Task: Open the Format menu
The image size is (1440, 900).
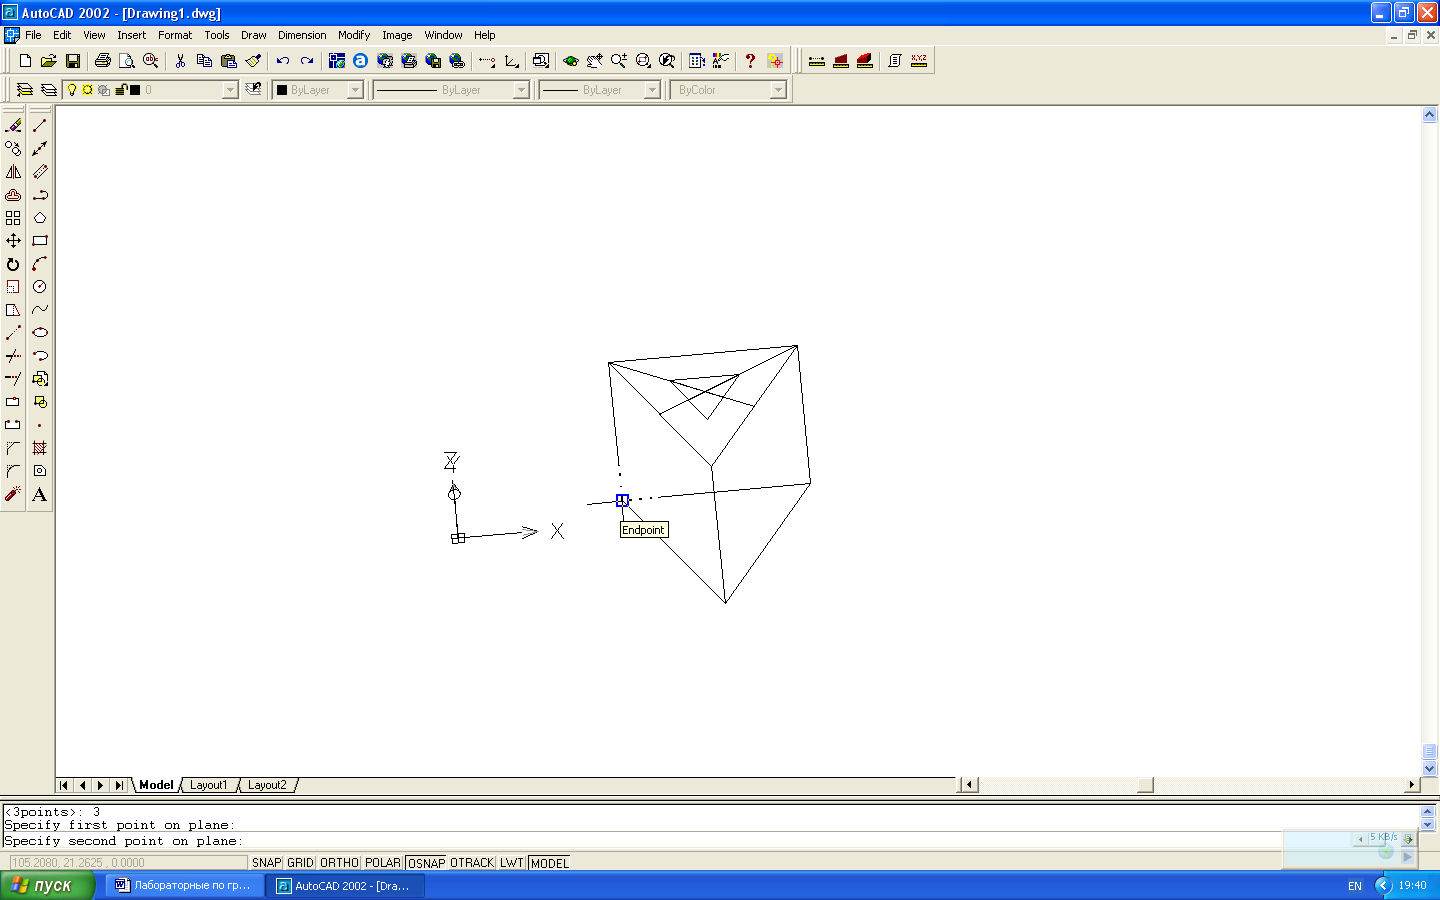Action: pos(175,35)
